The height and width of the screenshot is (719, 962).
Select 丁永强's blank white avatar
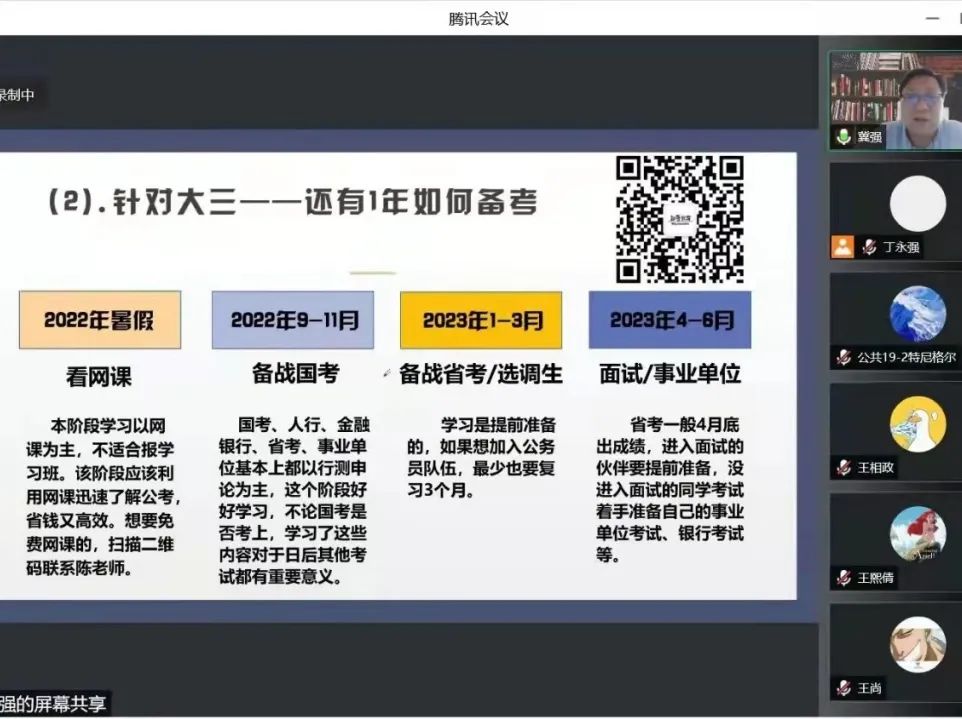[x=917, y=203]
